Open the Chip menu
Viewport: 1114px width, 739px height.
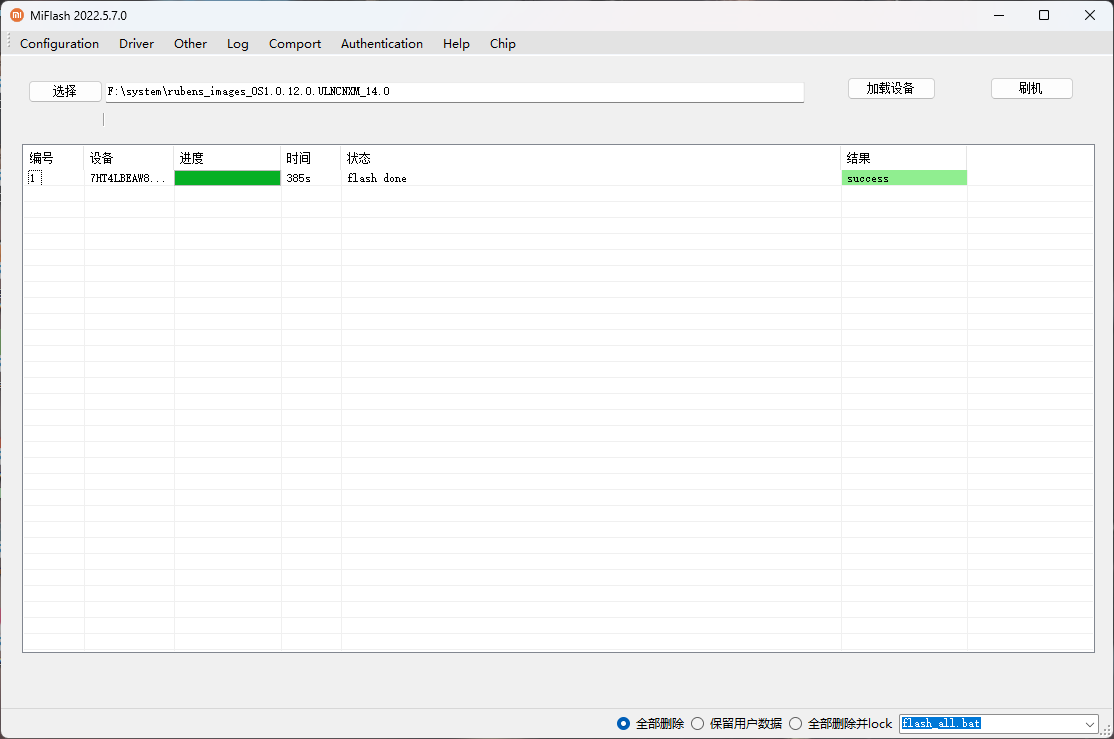502,43
